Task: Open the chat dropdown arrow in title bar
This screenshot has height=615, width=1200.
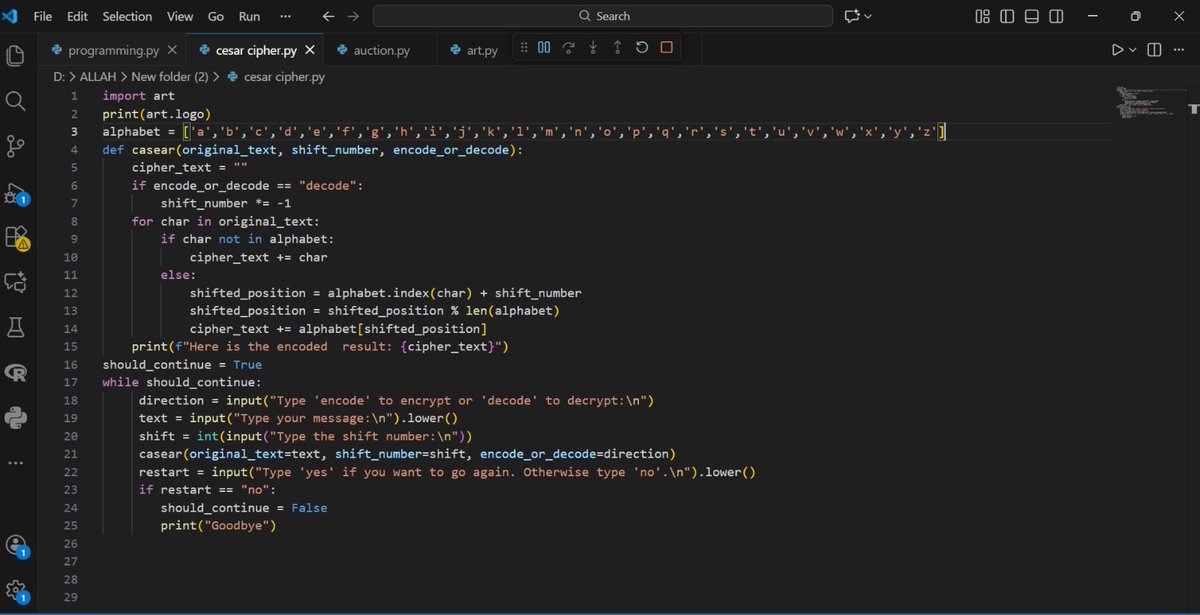Action: click(x=868, y=16)
